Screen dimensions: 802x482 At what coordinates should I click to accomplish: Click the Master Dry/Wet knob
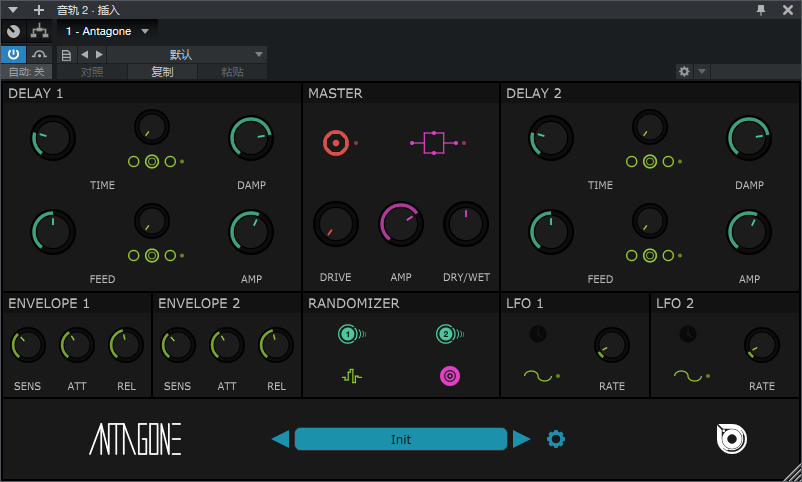click(x=465, y=224)
